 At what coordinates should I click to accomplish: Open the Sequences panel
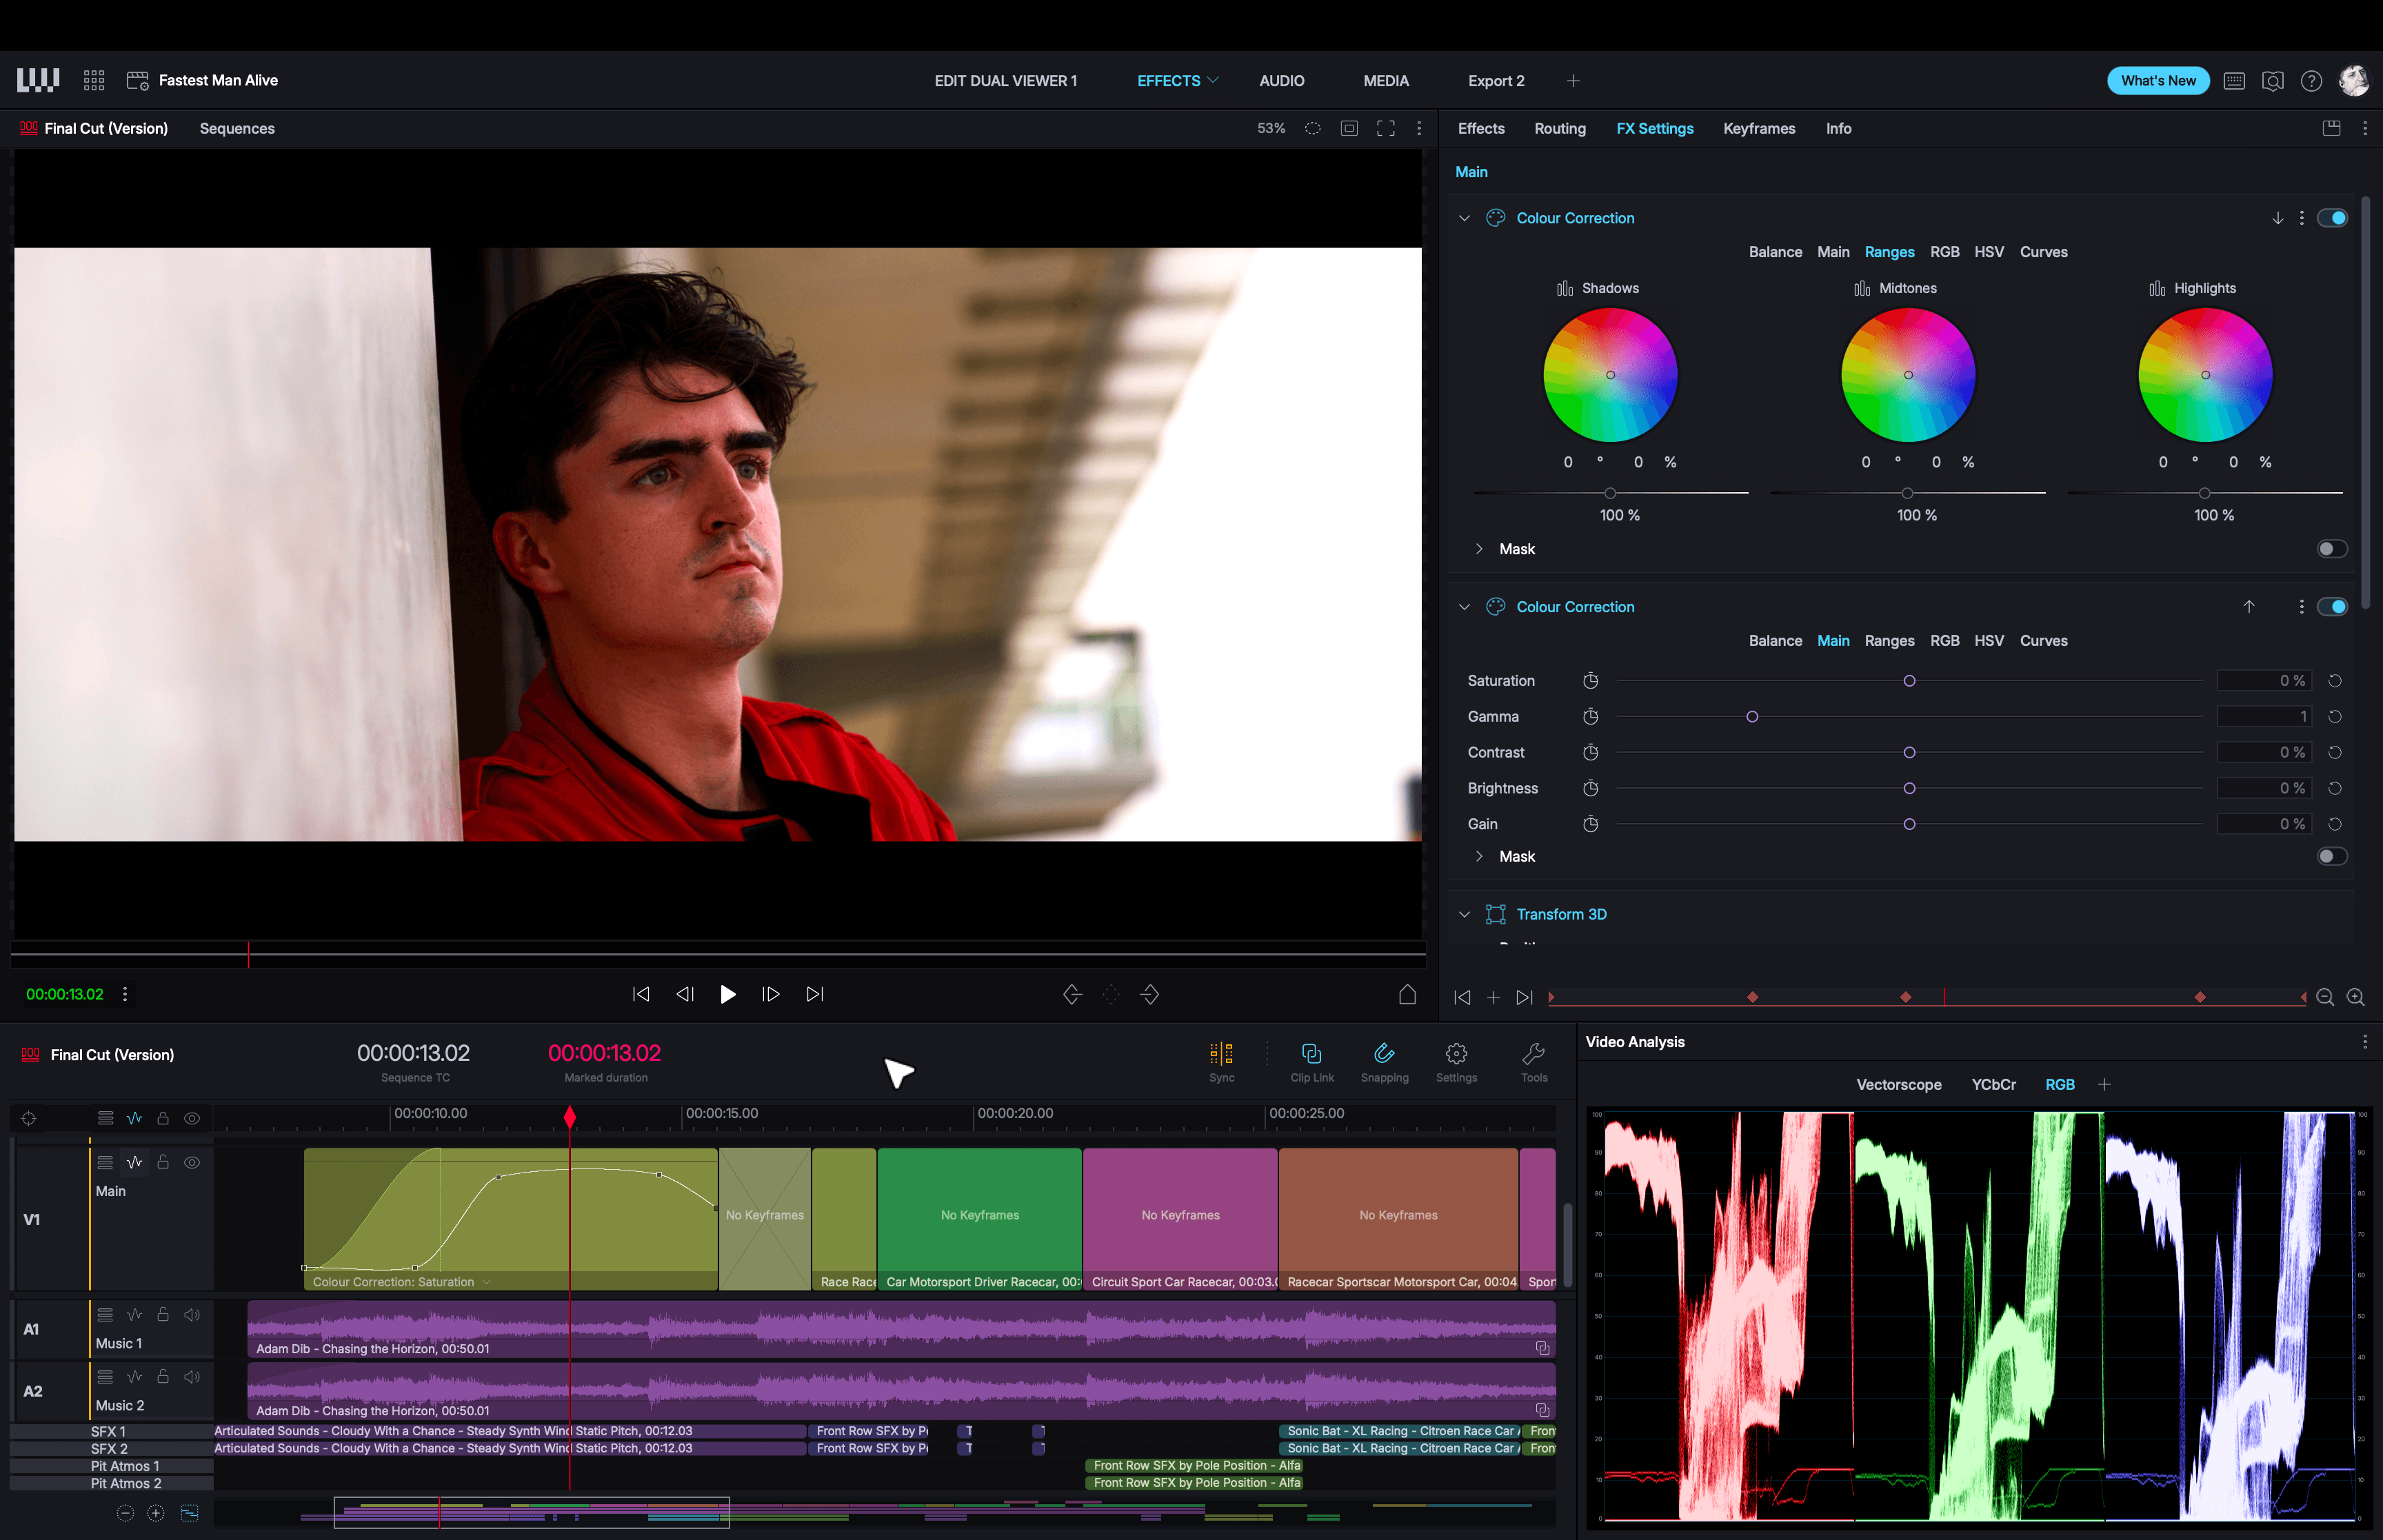(237, 128)
